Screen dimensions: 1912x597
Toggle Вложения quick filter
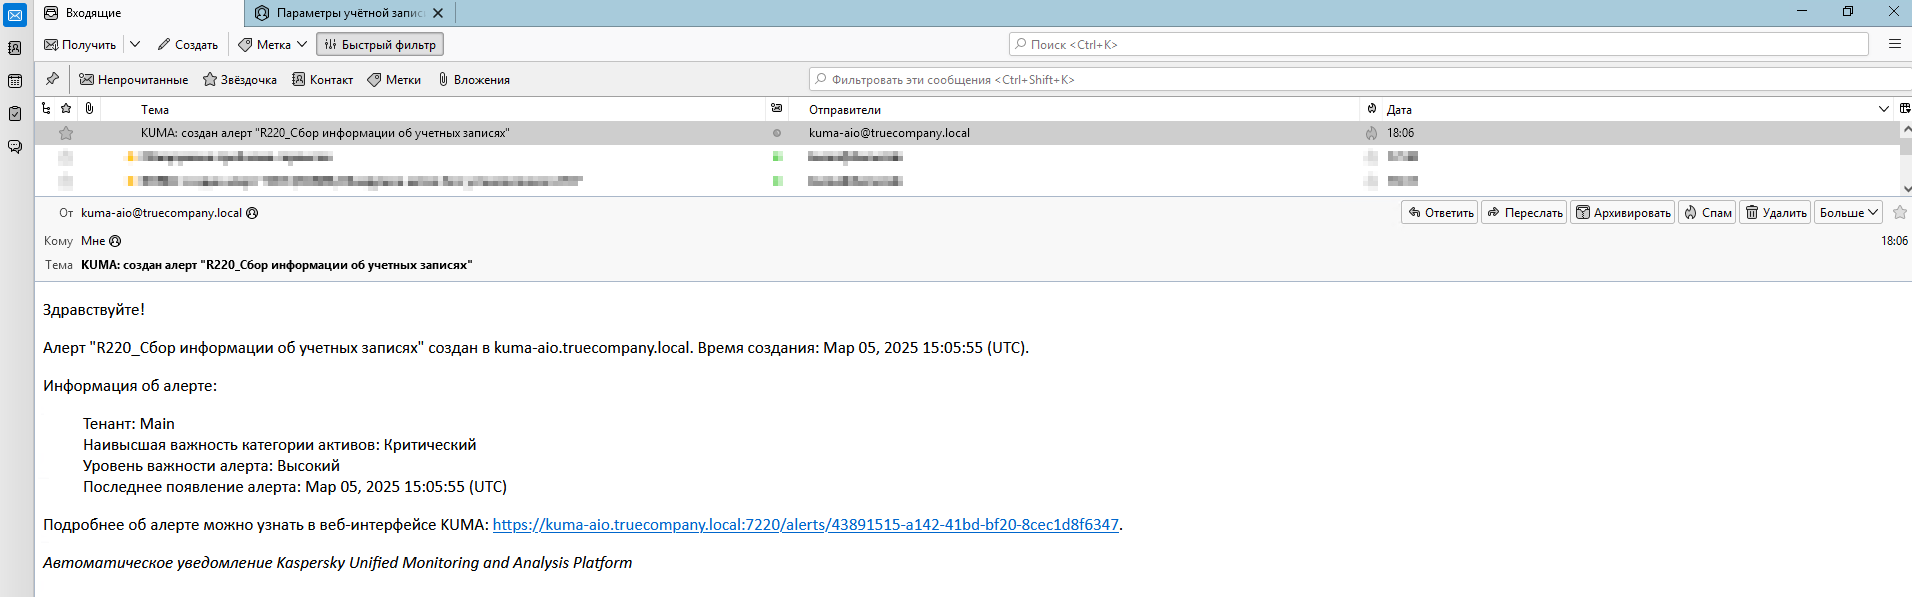[474, 79]
